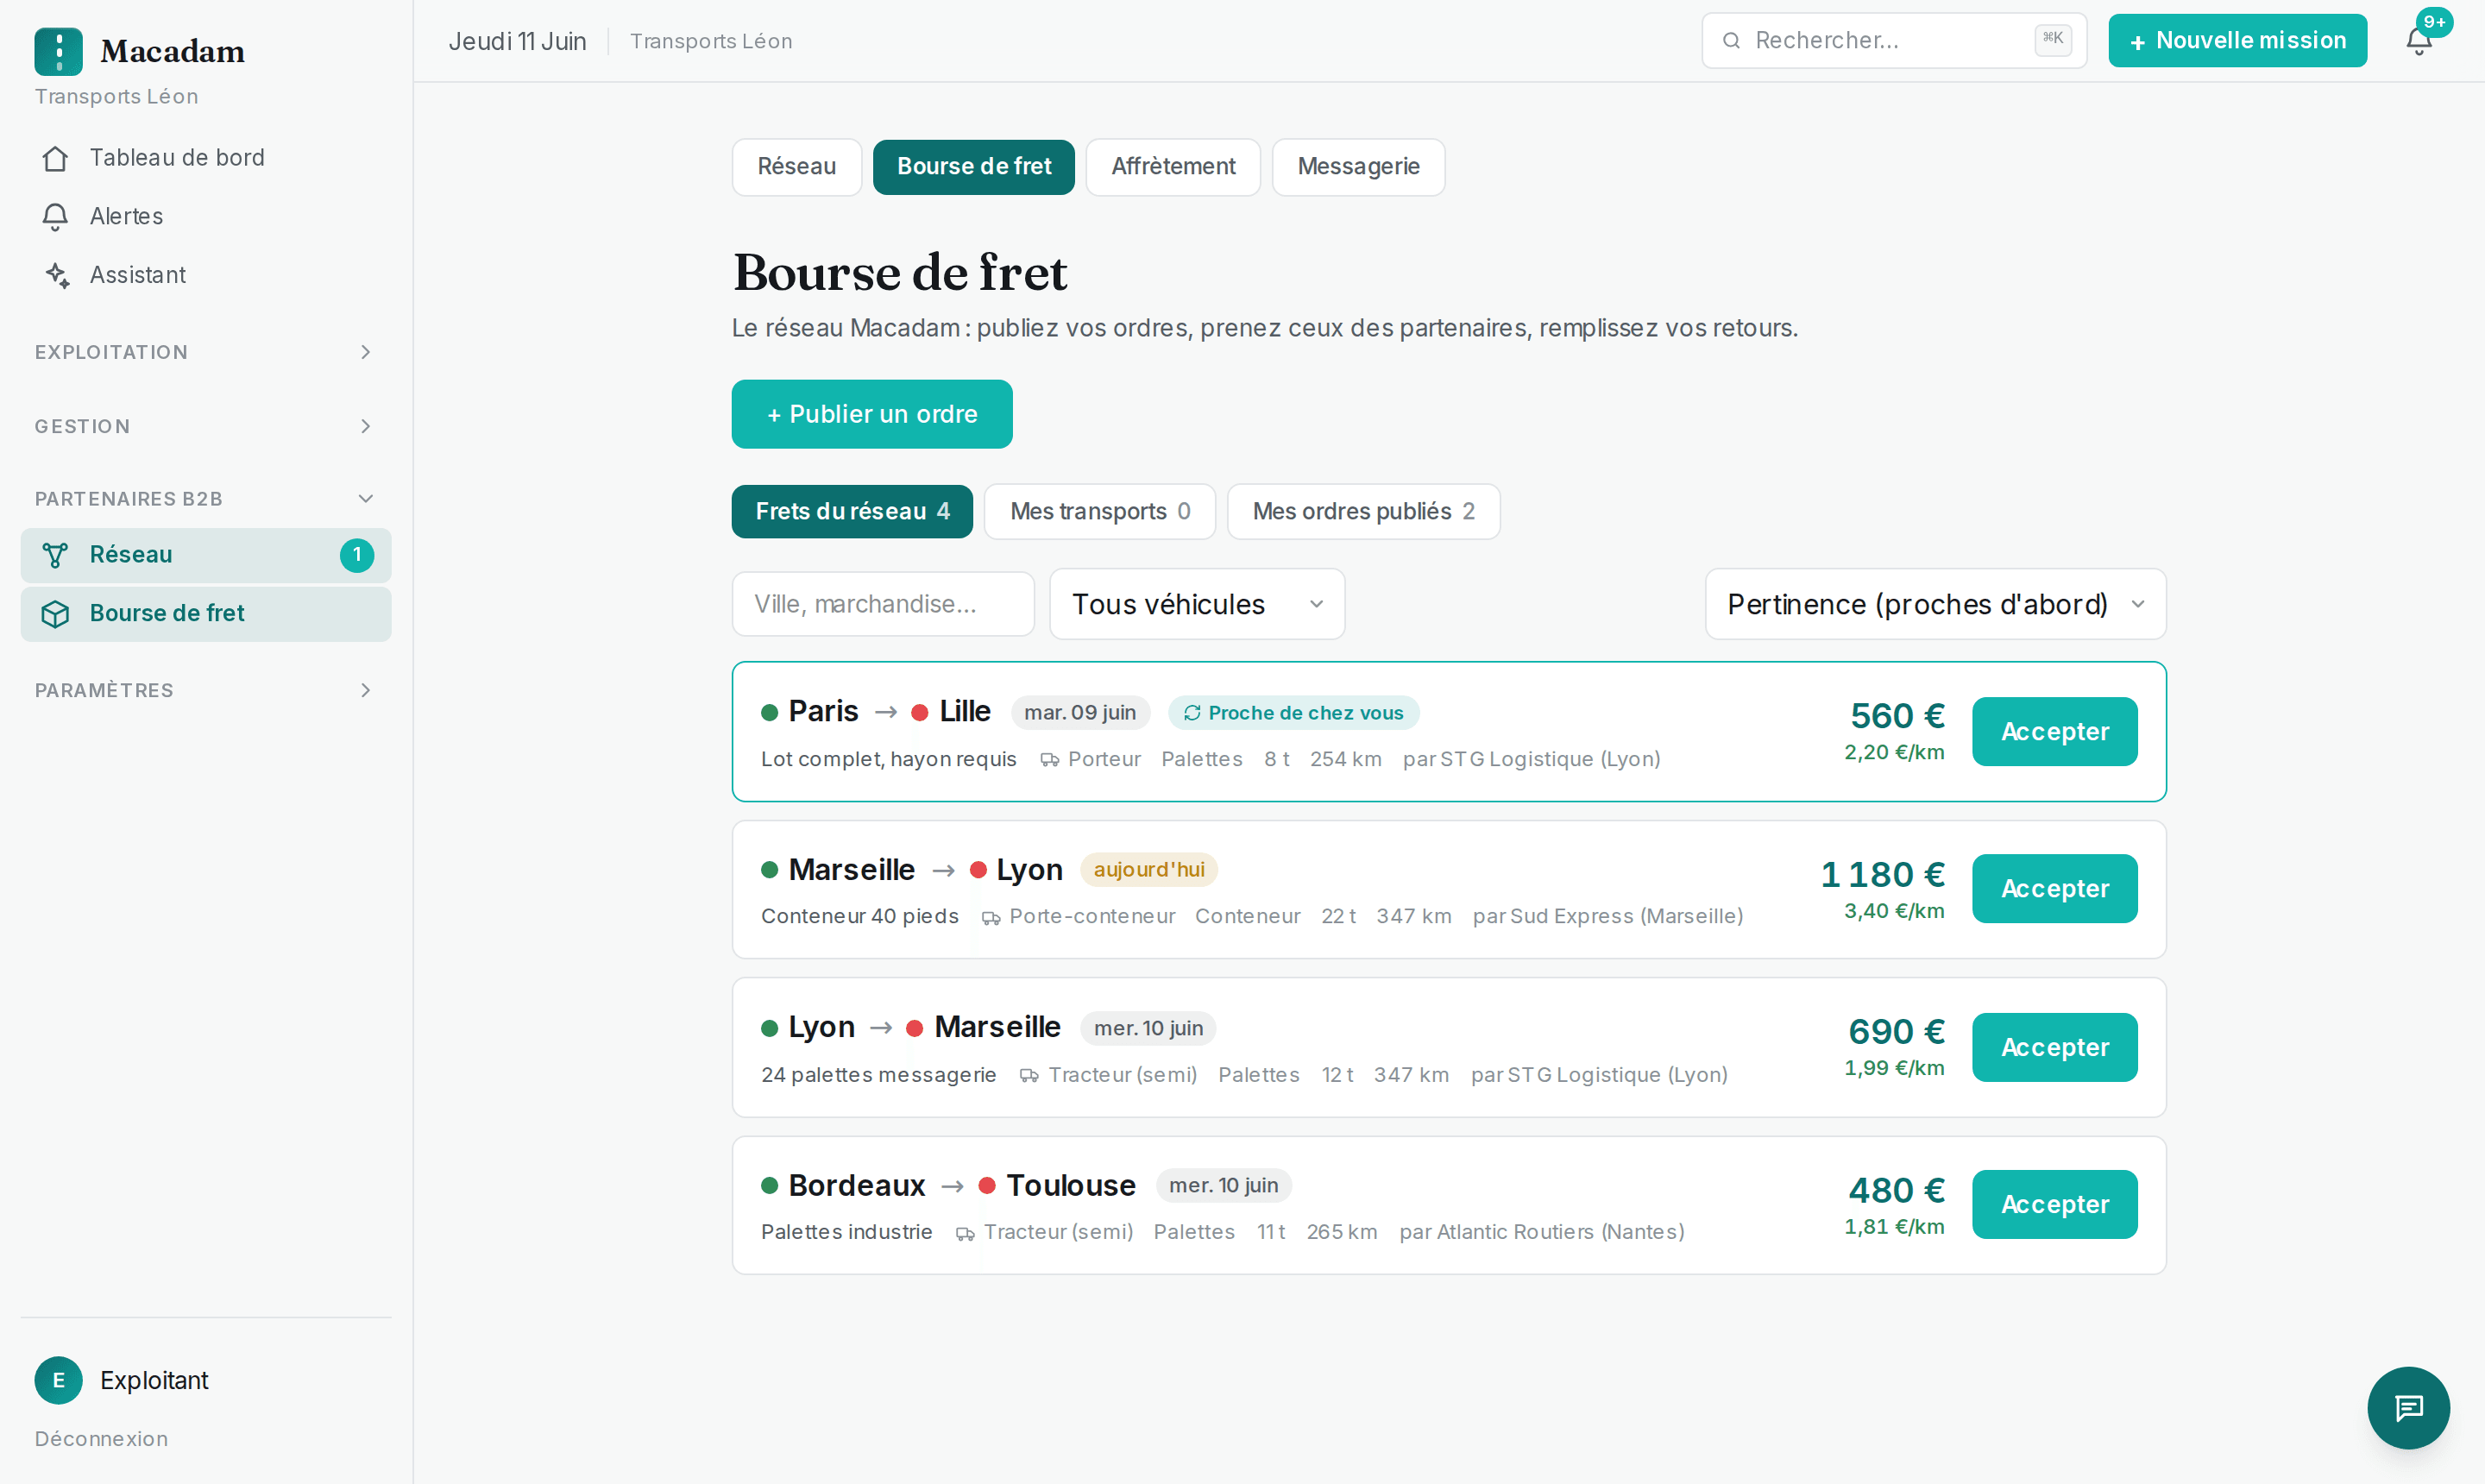Open Assistant menu entry
The height and width of the screenshot is (1484, 2485).
pyautogui.click(x=206, y=275)
